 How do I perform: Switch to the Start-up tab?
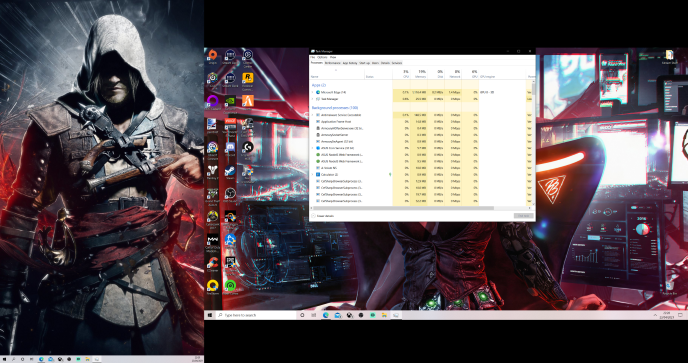(x=365, y=63)
